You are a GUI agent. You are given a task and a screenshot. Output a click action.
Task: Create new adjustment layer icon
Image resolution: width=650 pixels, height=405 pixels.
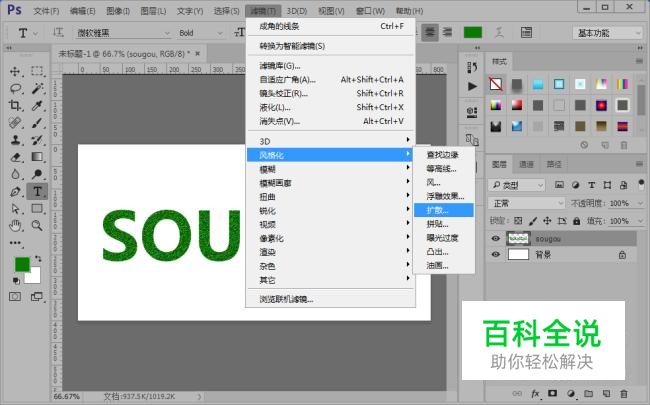[x=571, y=393]
